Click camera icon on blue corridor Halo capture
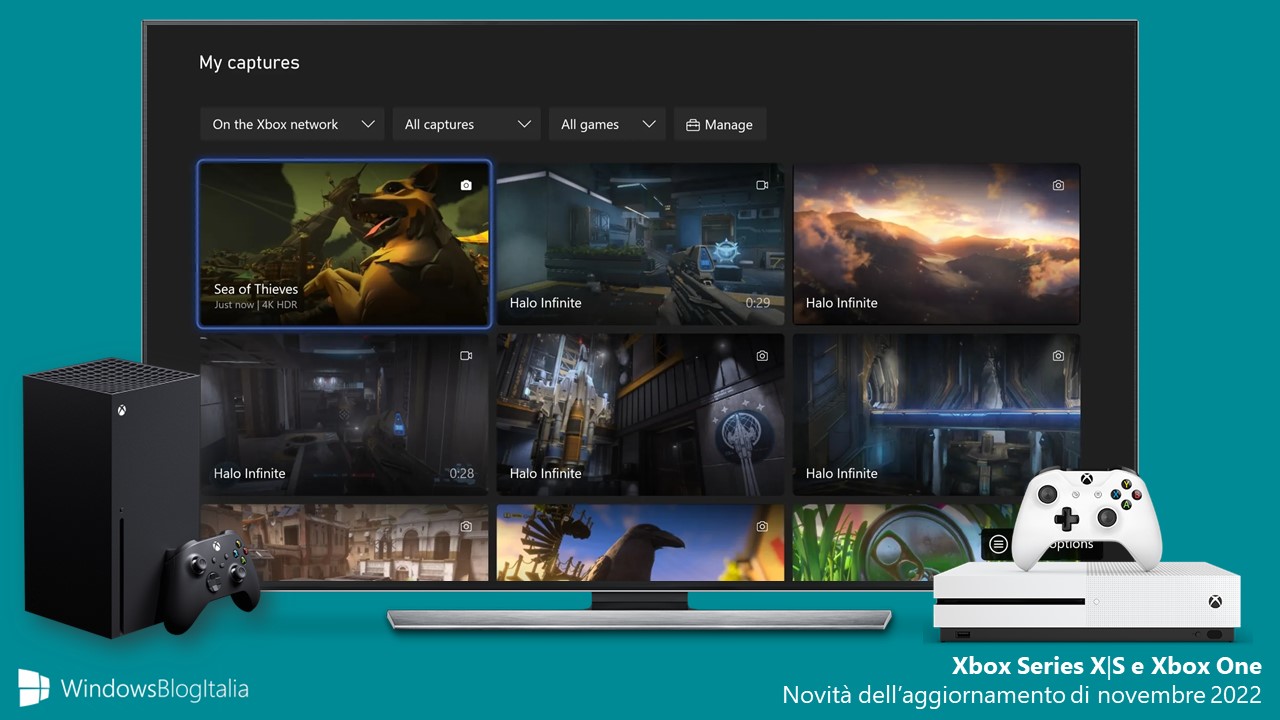1280x720 pixels. [x=1058, y=356]
